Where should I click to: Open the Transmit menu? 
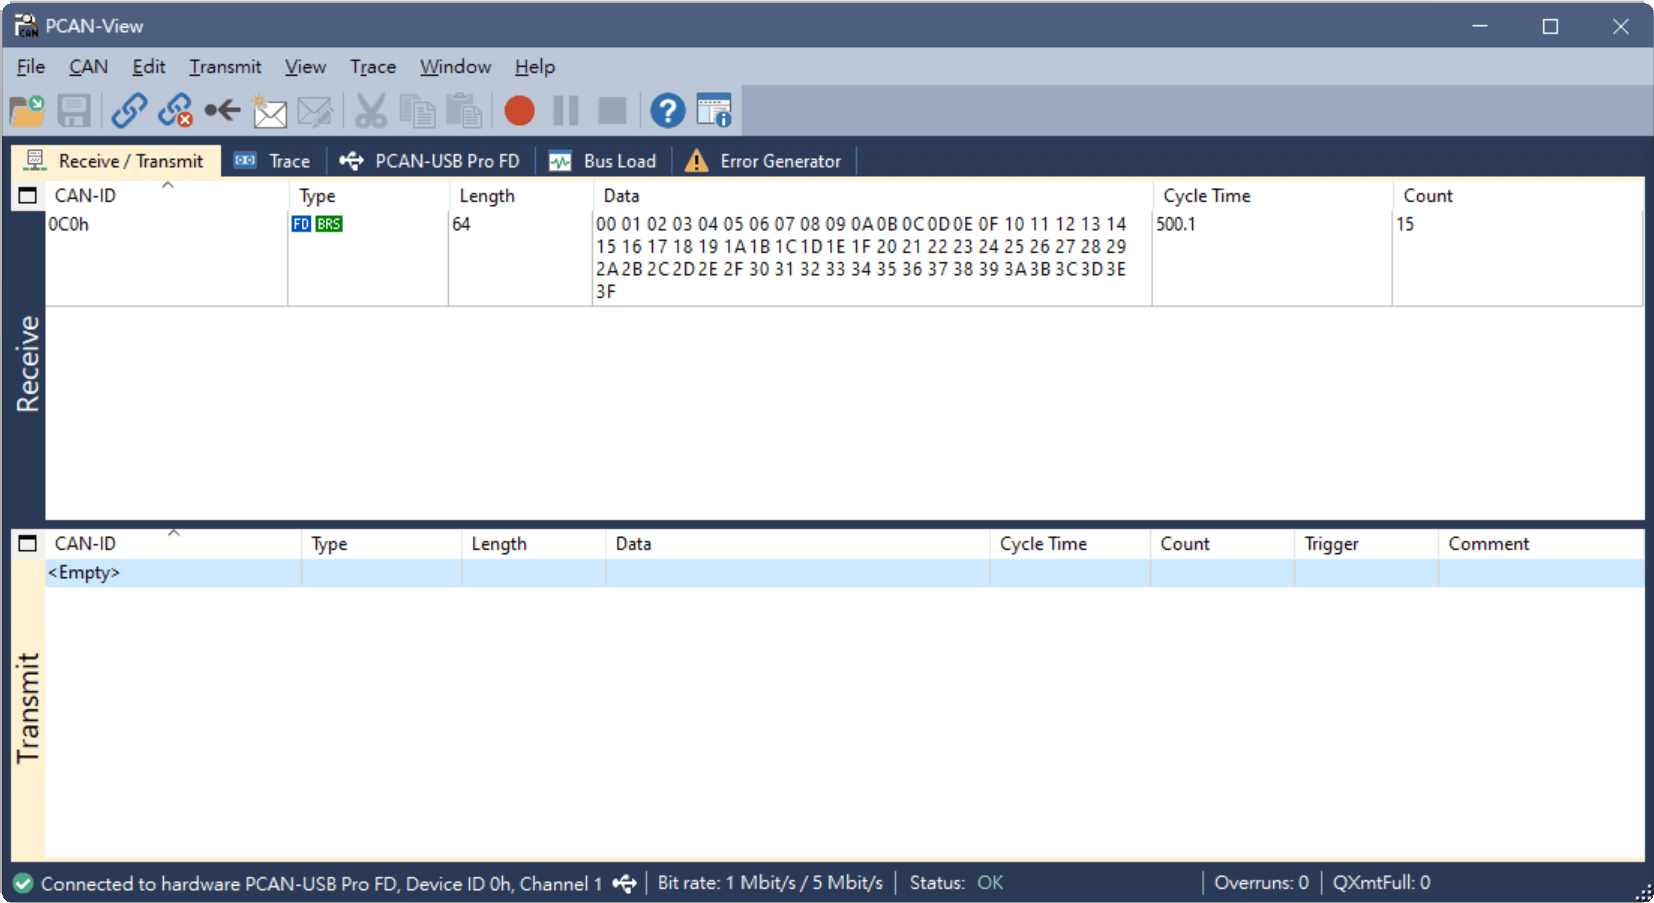point(225,67)
